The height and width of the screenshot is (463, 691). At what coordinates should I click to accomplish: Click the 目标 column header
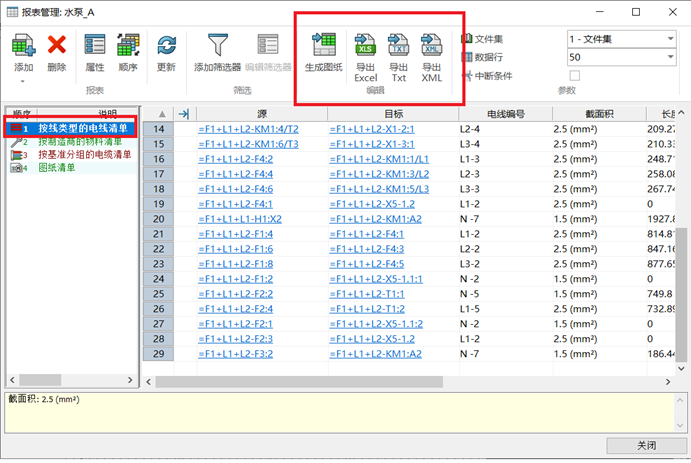point(393,114)
